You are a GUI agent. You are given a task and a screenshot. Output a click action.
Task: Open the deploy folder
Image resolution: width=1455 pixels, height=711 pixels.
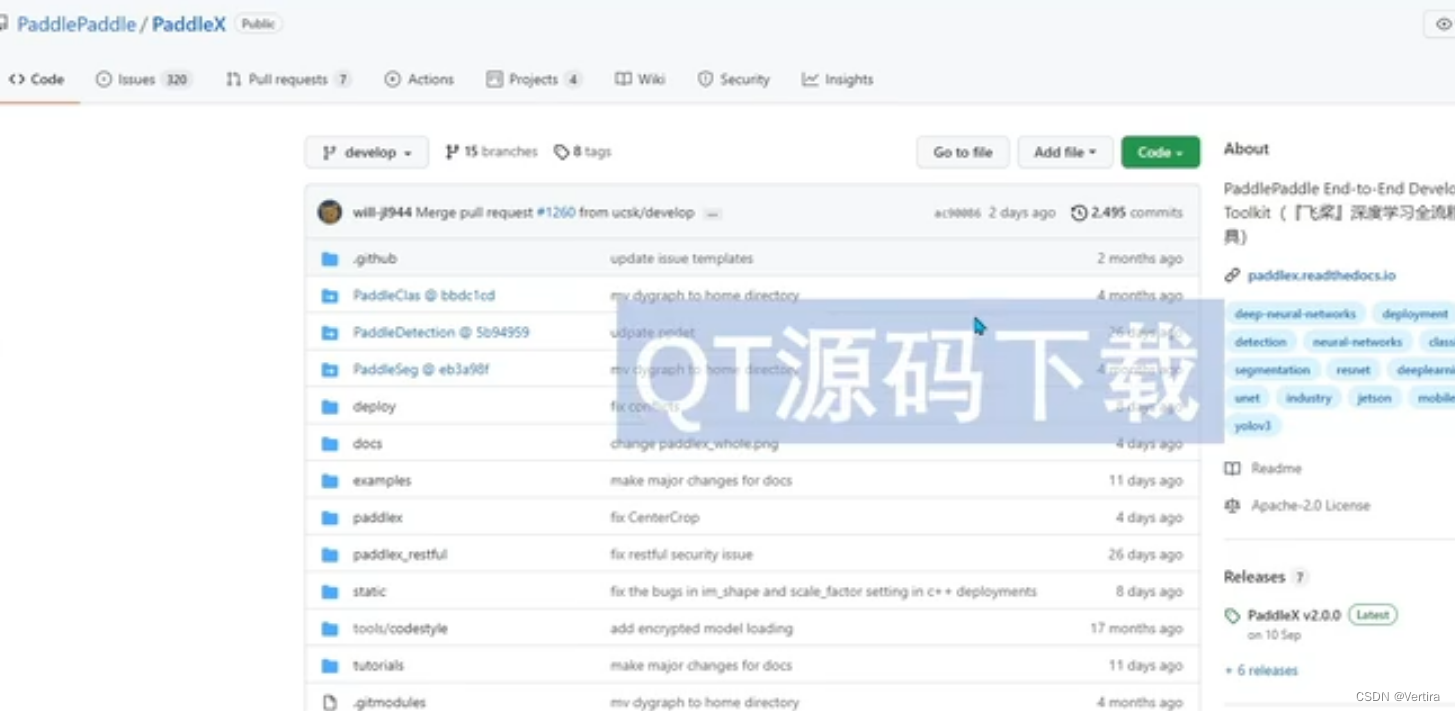coord(374,407)
